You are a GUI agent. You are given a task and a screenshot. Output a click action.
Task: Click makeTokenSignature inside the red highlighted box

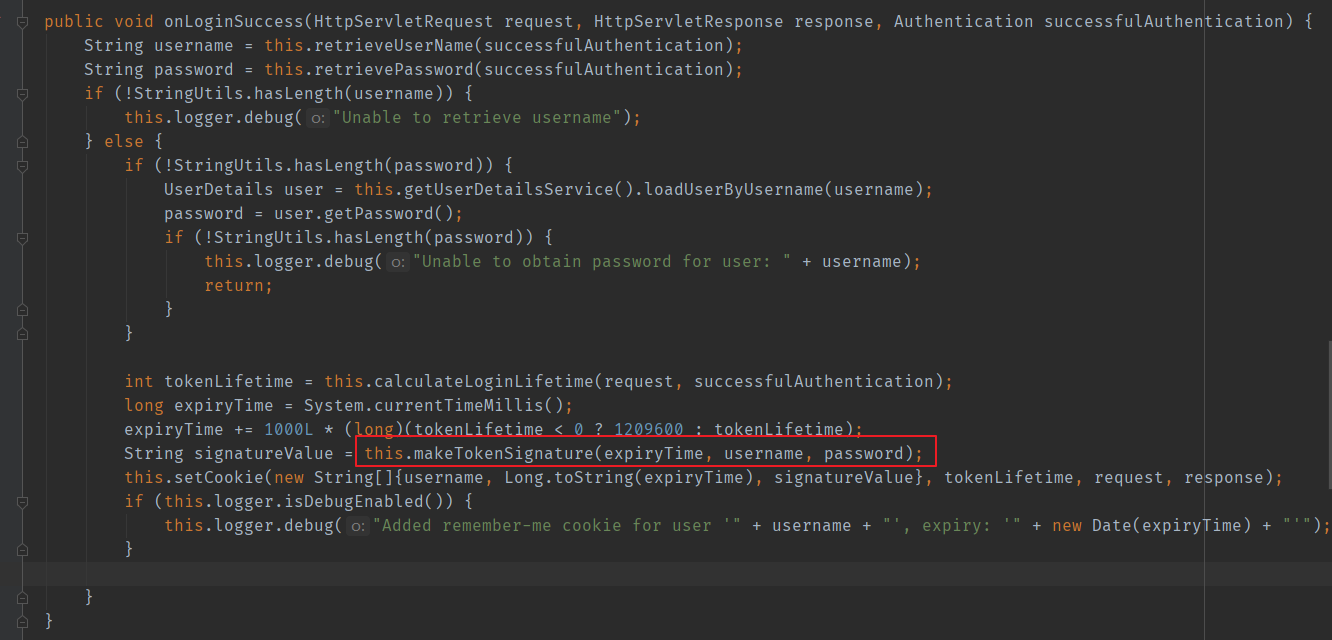point(494,454)
